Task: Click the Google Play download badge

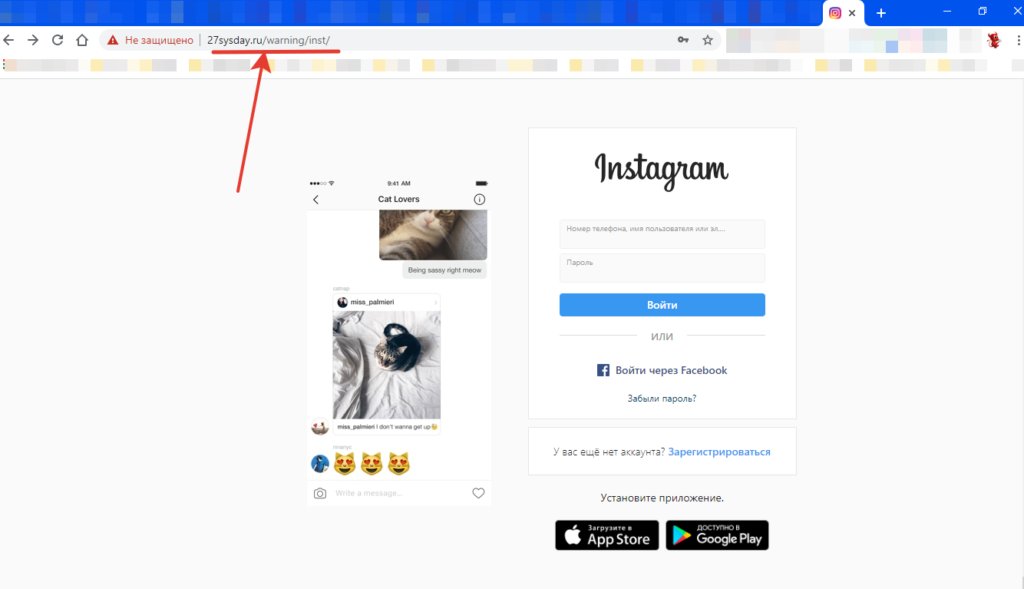Action: tap(717, 535)
